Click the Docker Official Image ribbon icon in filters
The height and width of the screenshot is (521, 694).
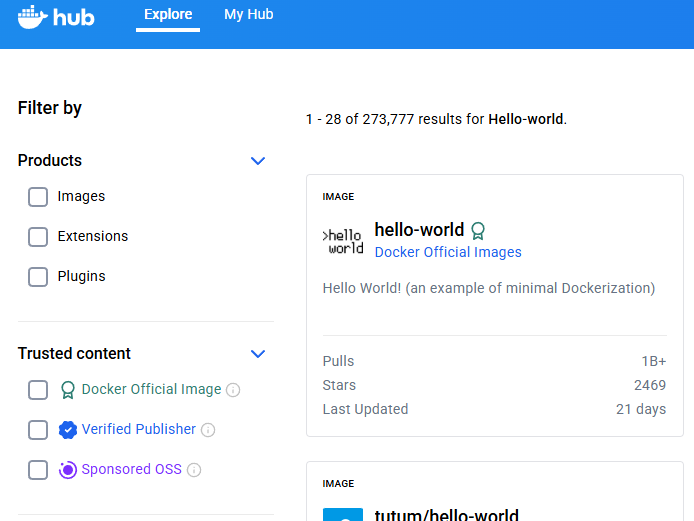[68, 390]
